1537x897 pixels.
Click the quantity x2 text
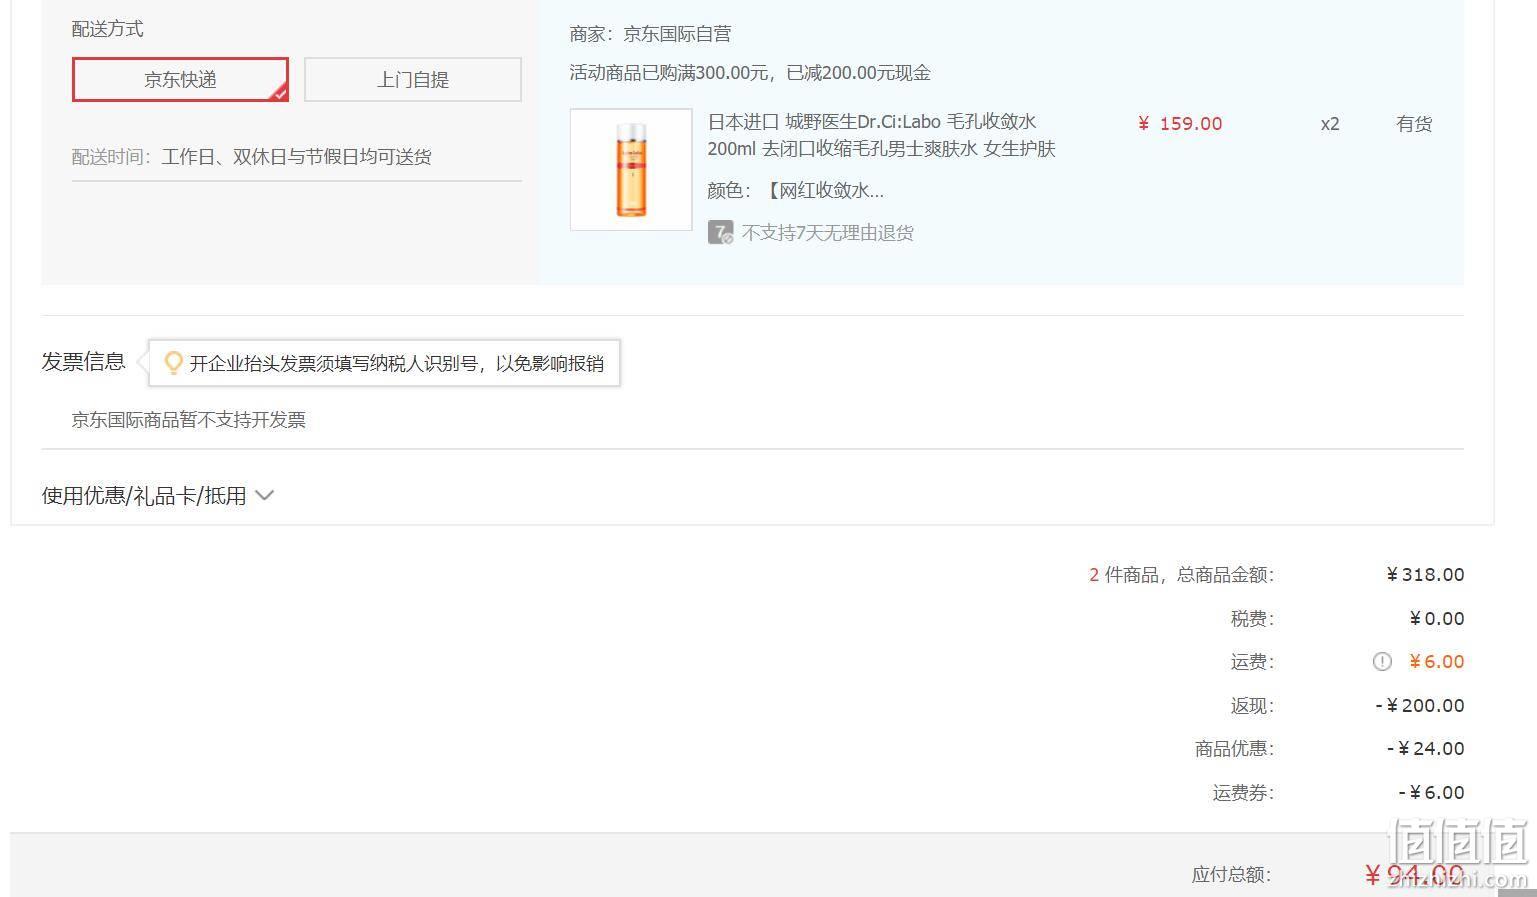pos(1330,124)
